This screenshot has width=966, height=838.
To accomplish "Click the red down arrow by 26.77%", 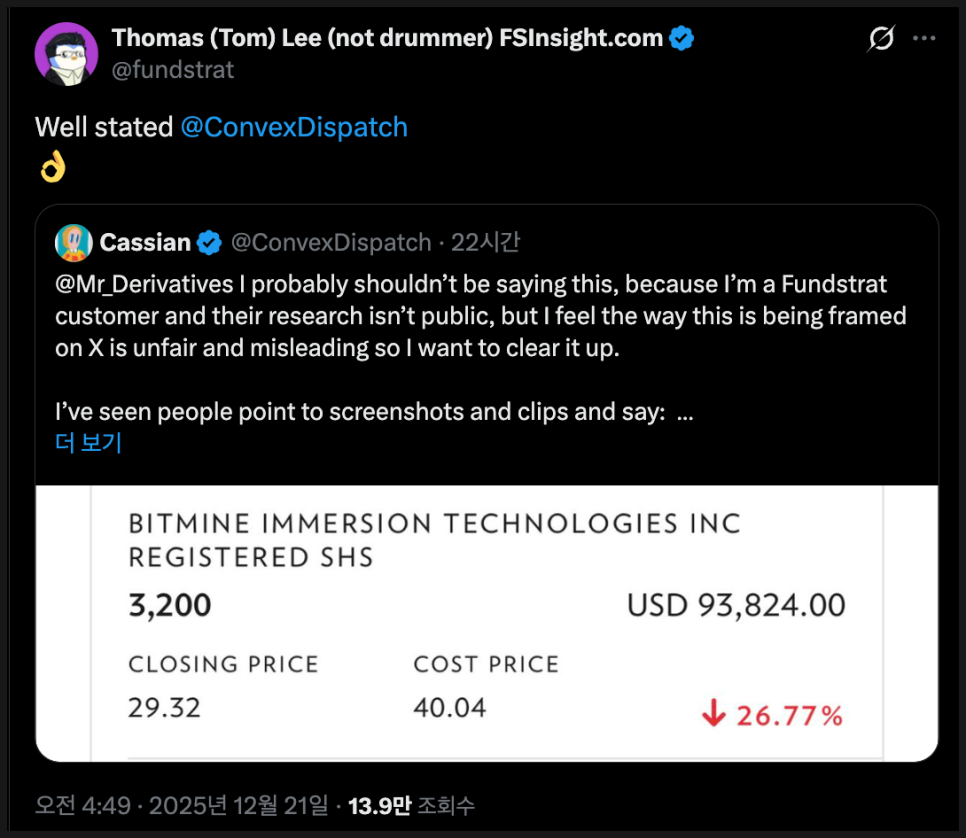I will pyautogui.click(x=713, y=715).
